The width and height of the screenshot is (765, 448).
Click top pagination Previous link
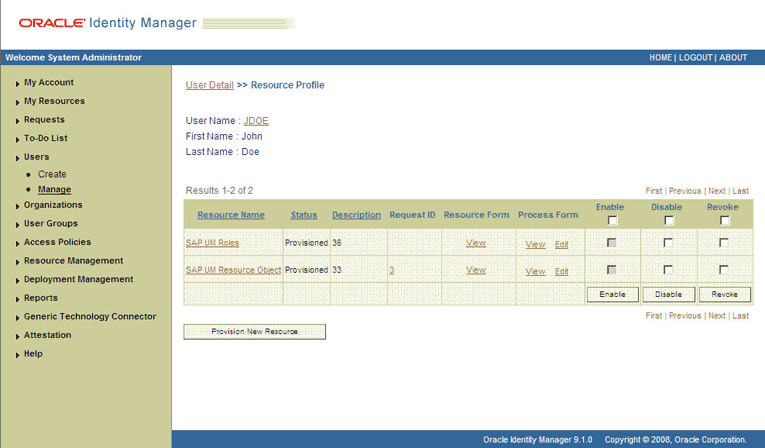[x=685, y=191]
